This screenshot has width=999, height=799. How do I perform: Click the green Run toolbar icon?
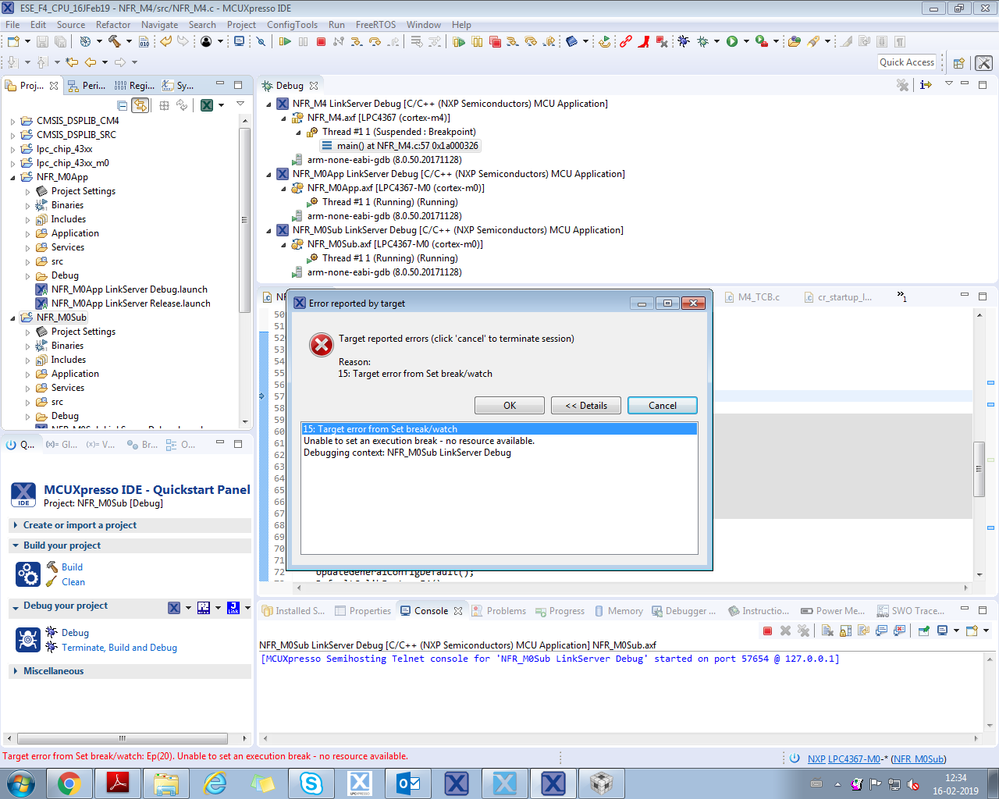732,42
